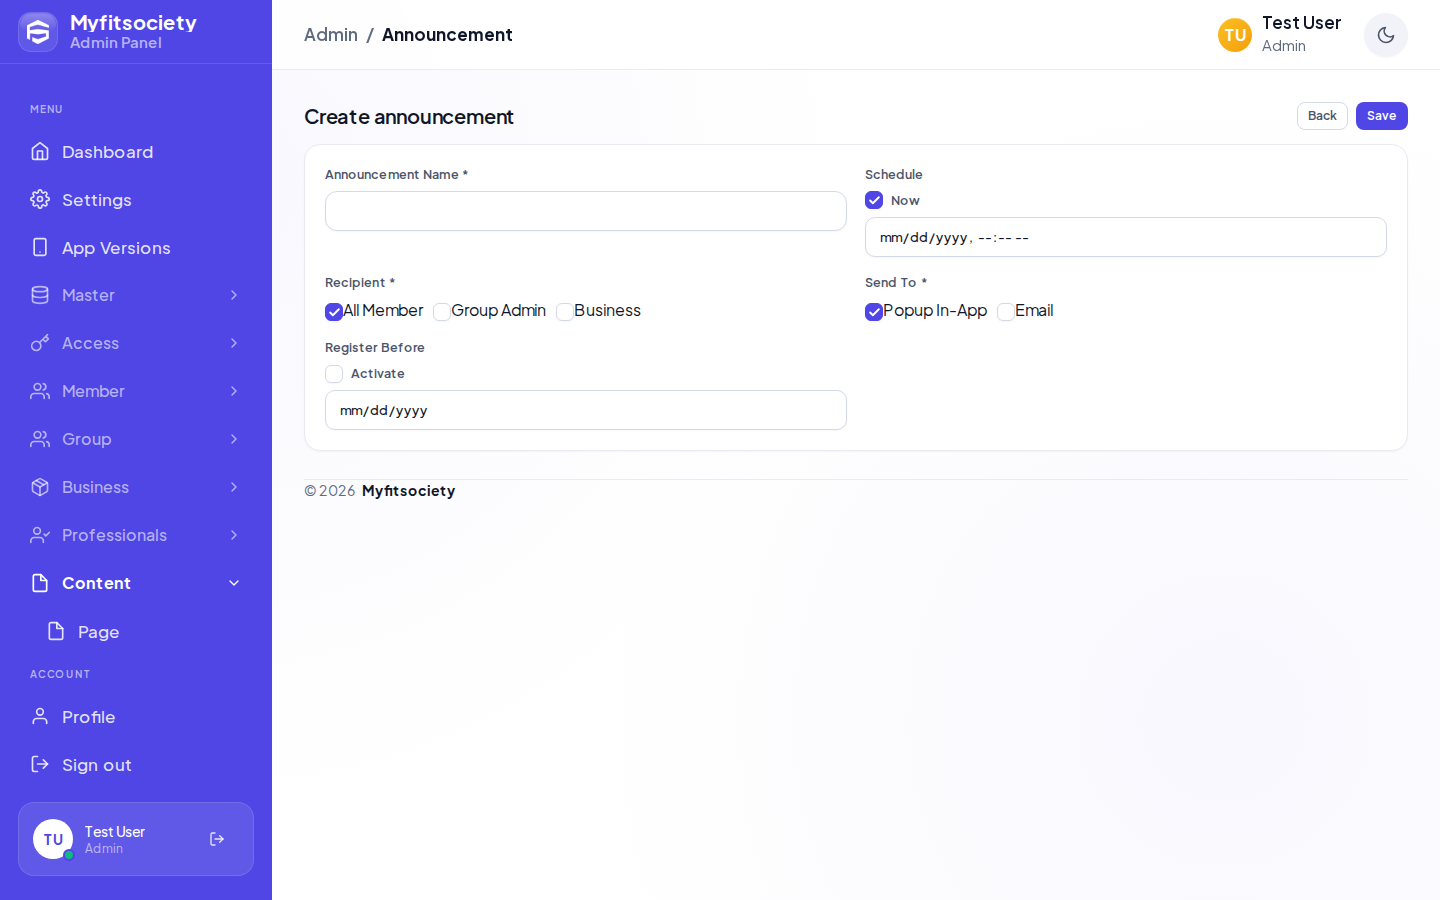
Task: Click the Dashboard home icon
Action: tap(40, 151)
